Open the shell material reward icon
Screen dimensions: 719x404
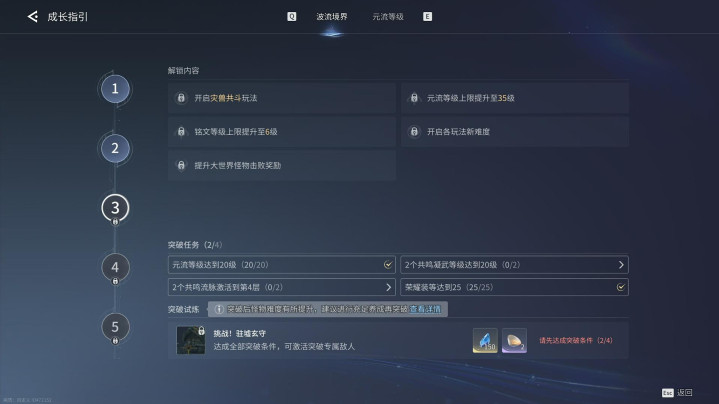(x=514, y=341)
